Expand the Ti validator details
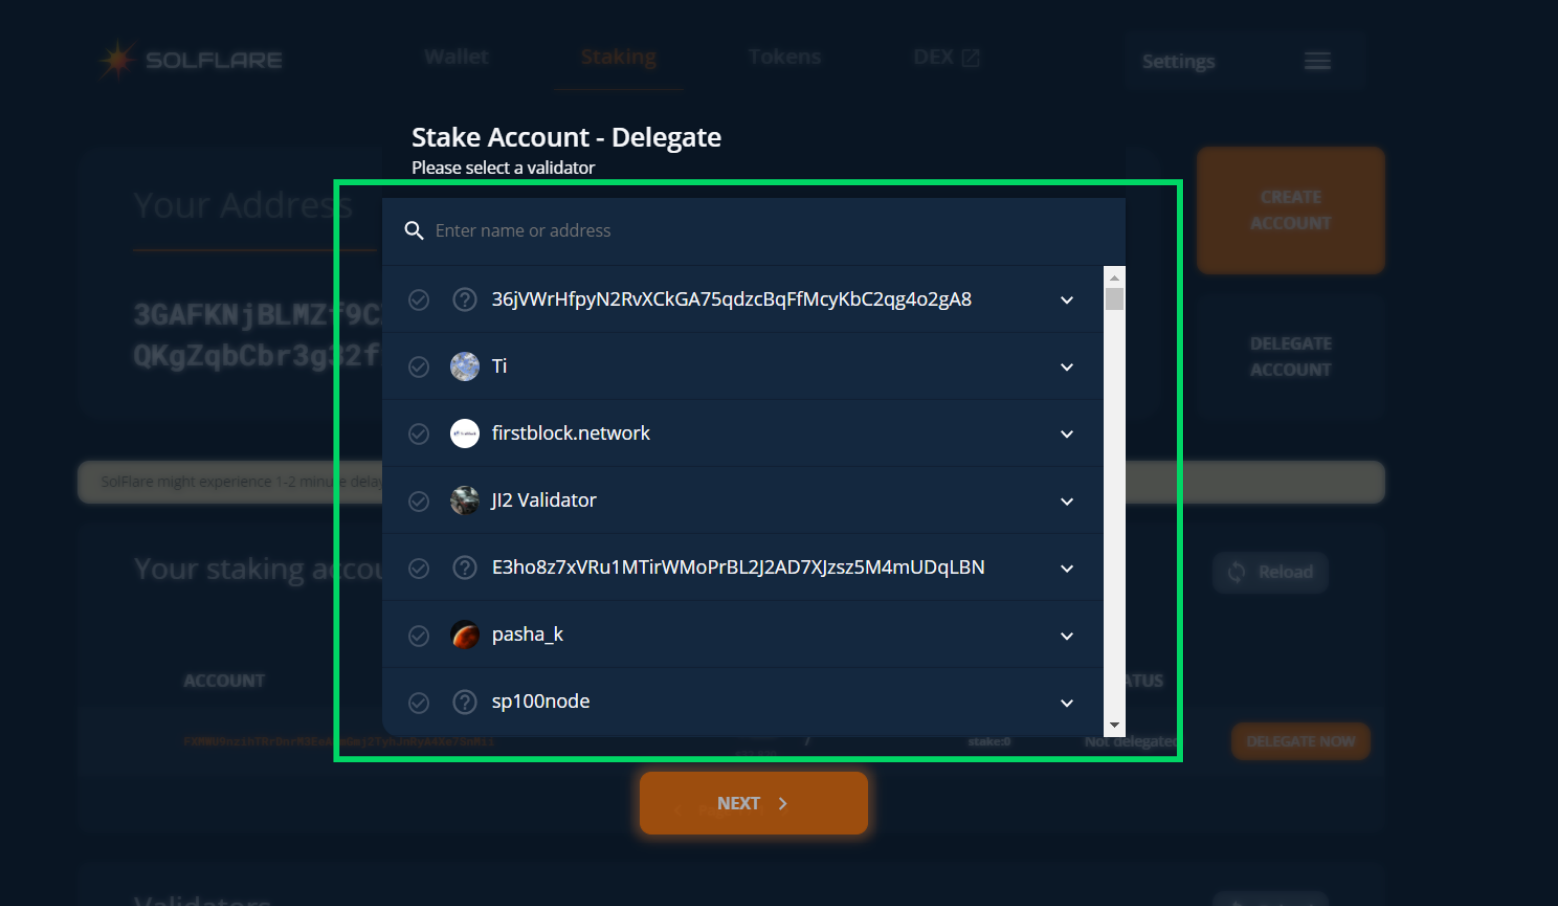Viewport: 1558px width, 906px height. point(1067,367)
